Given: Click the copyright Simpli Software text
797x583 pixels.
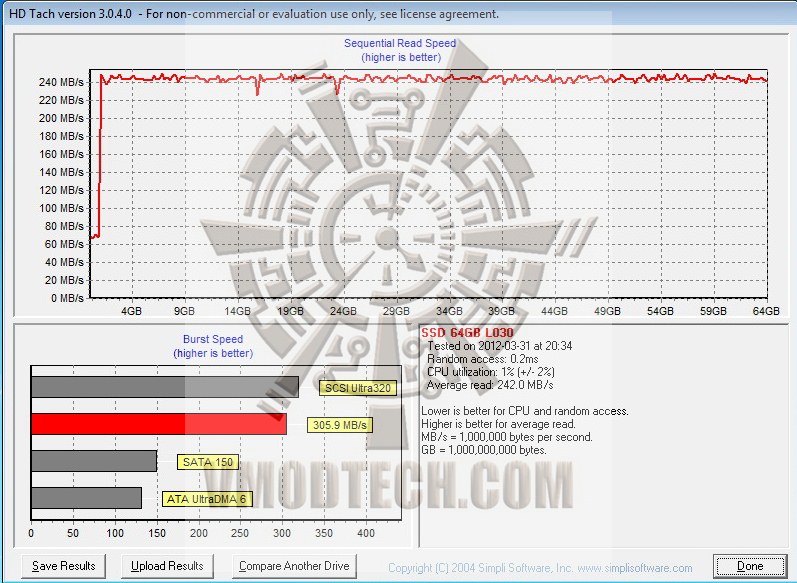Looking at the screenshot, I should (540, 568).
